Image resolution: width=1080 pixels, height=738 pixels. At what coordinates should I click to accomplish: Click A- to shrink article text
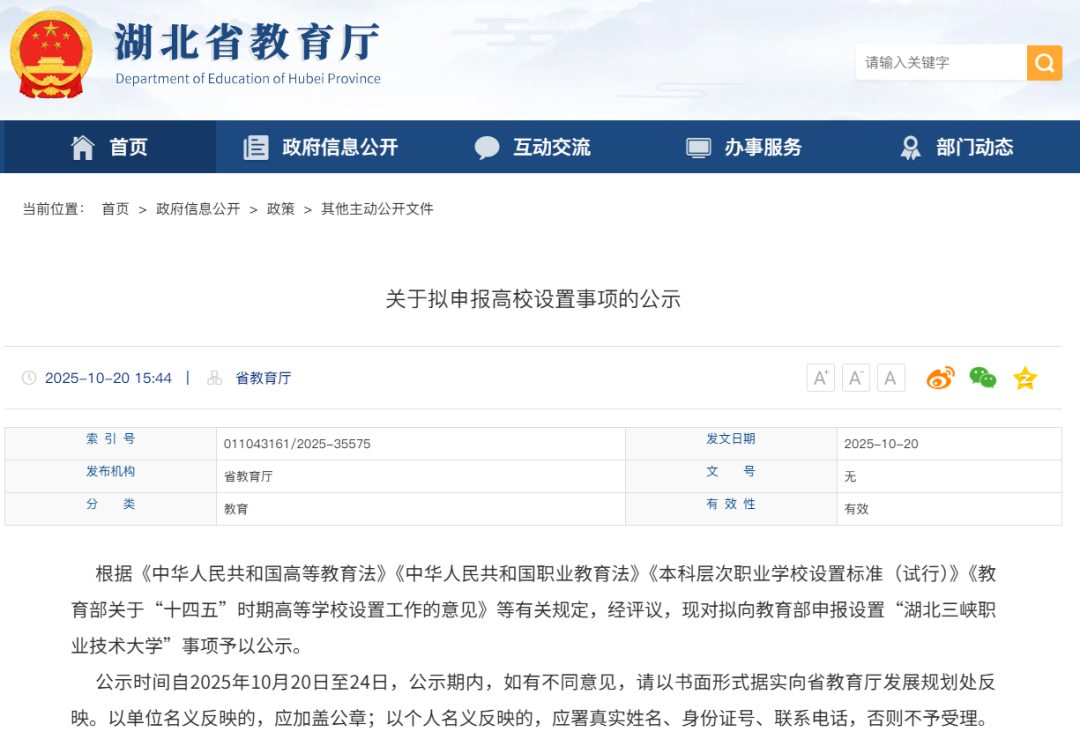tap(855, 377)
